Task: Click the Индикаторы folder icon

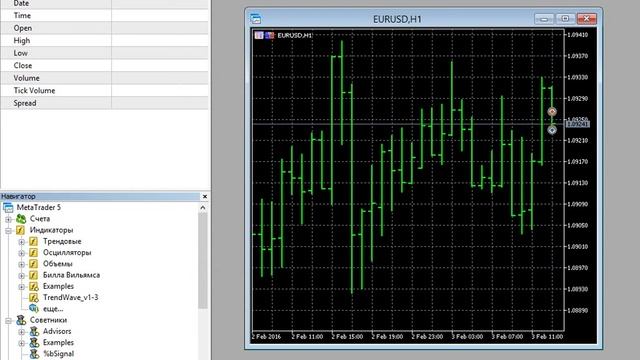Action: tap(20, 230)
